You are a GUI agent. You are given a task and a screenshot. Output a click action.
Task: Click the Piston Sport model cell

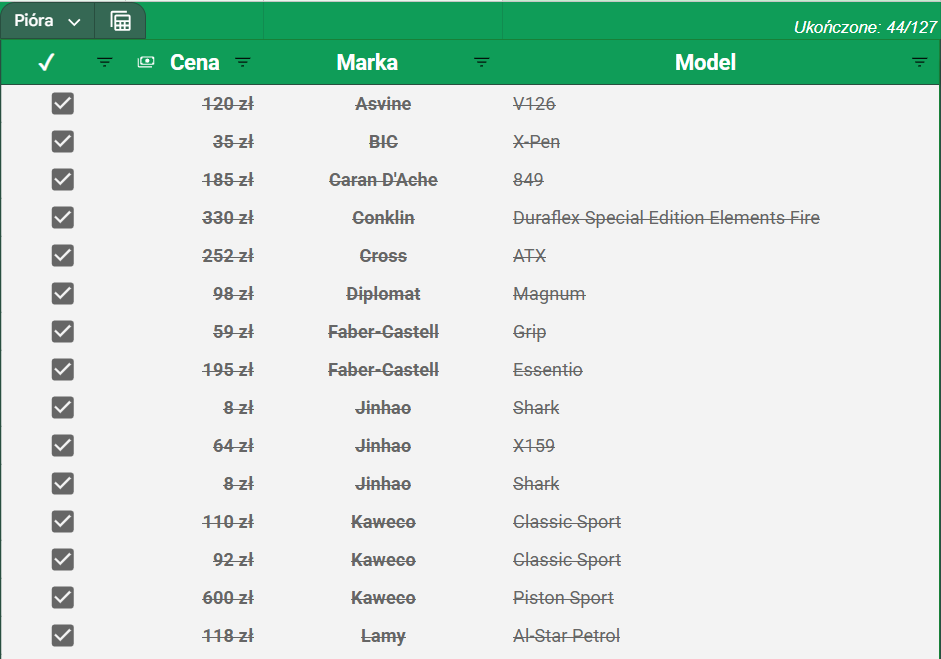point(563,598)
